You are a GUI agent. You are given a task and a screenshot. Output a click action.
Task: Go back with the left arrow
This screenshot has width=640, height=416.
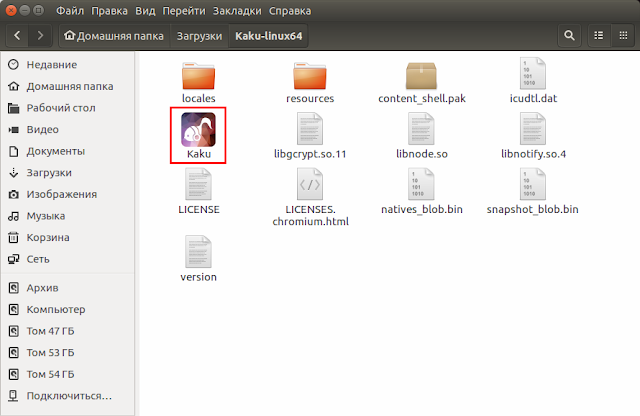pos(17,36)
